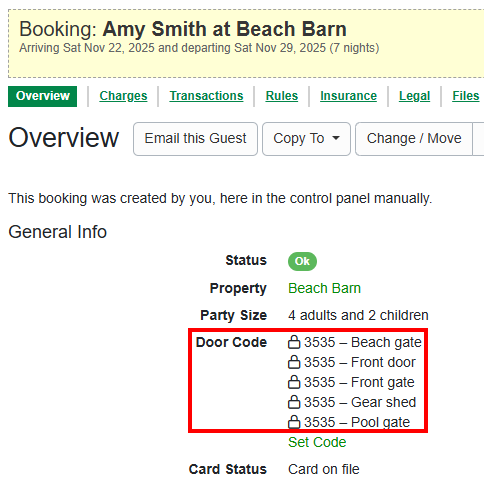Click the 'Amy Smith at Beach Barn' heading
This screenshot has height=485, width=484.
225,29
